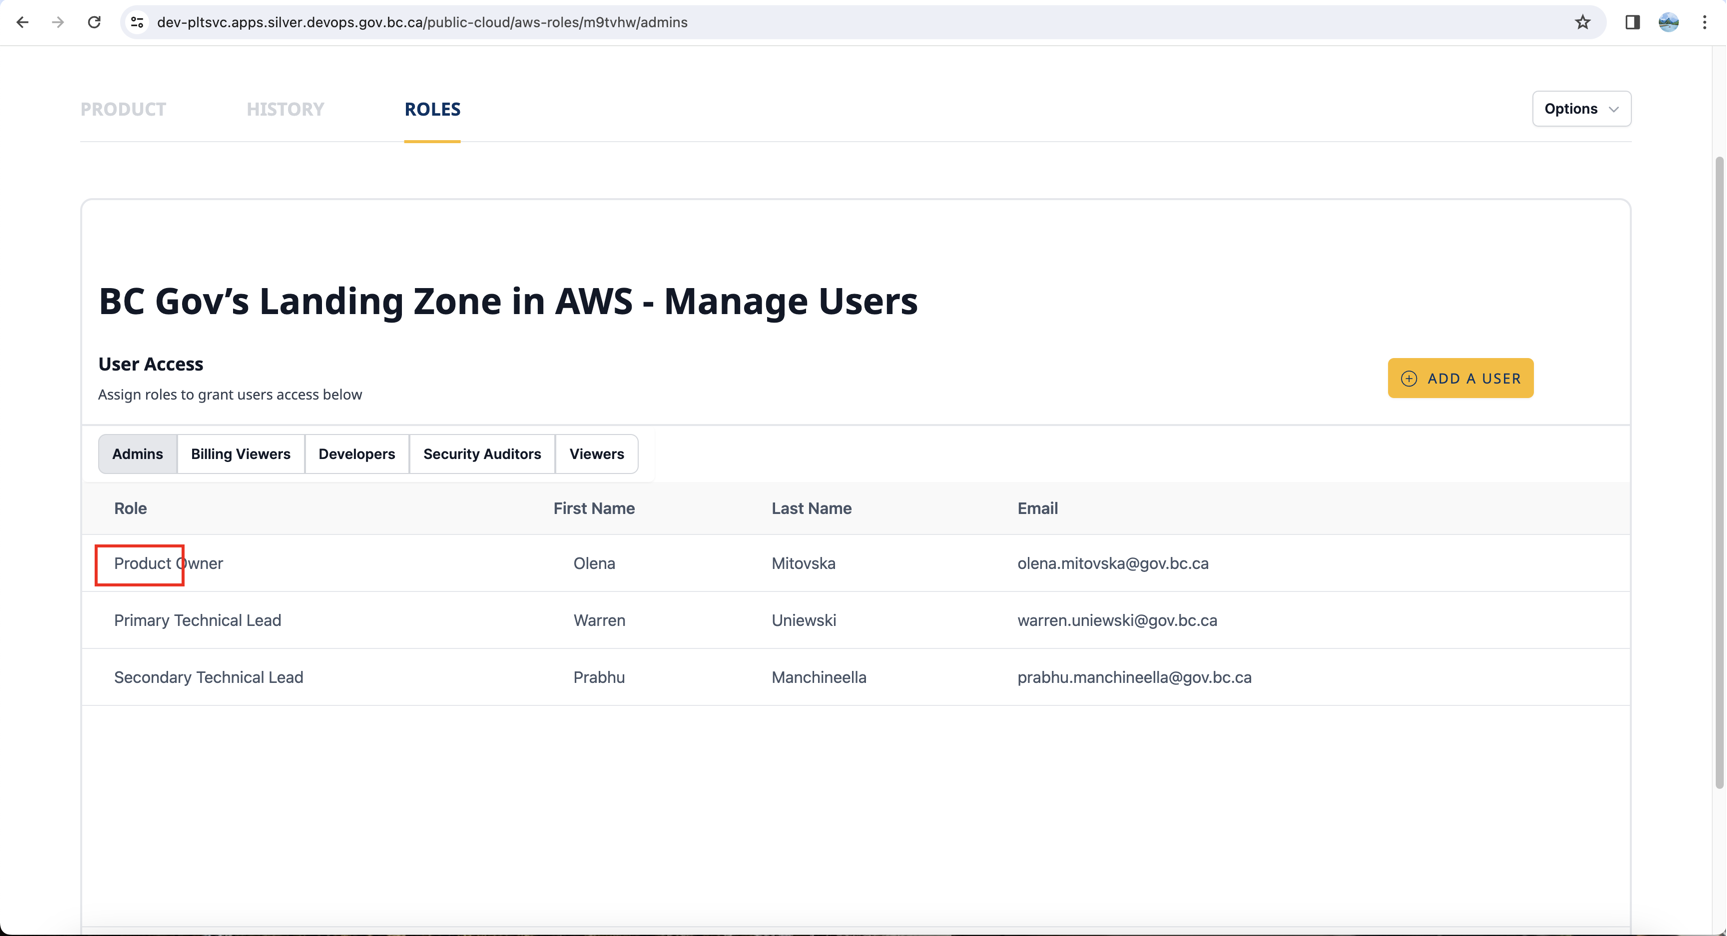This screenshot has height=936, width=1727.
Task: Select the Billing Viewers tab
Action: click(x=240, y=454)
